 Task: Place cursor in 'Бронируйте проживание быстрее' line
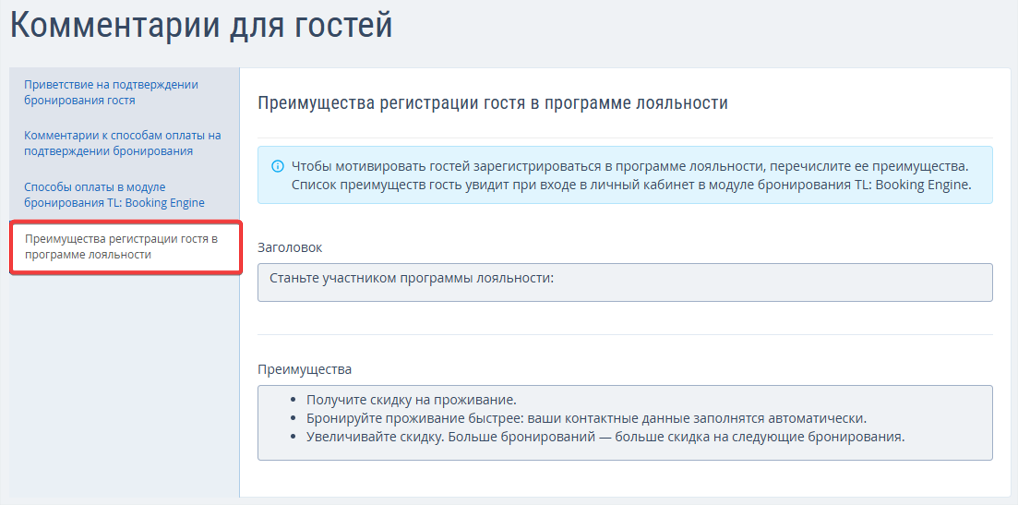[586, 418]
